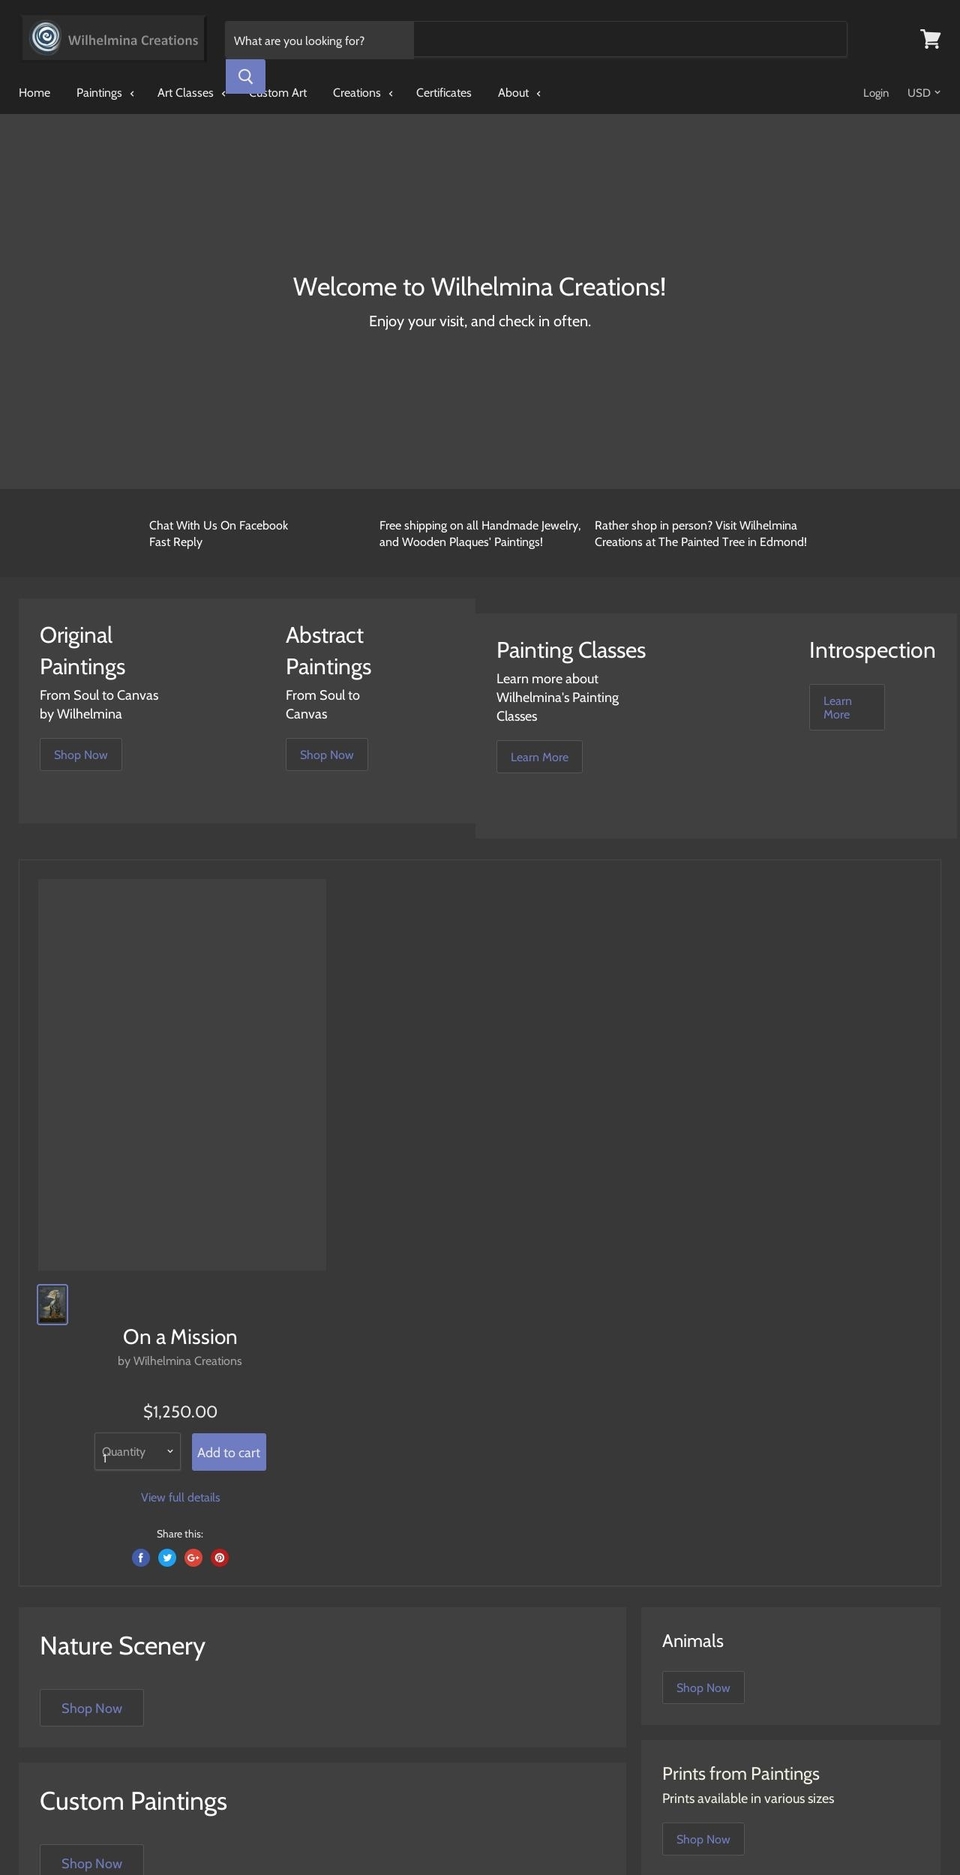Click the Login link
Screen dimensions: 960x1875
[x=876, y=93]
